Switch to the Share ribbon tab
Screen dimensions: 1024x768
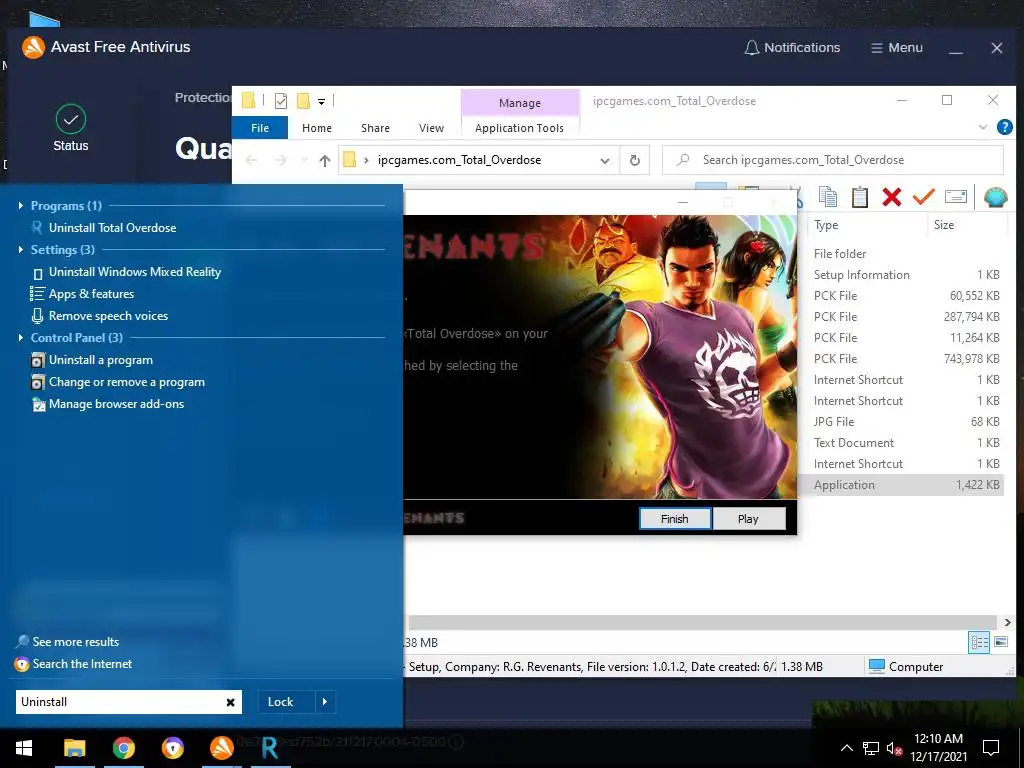(376, 128)
